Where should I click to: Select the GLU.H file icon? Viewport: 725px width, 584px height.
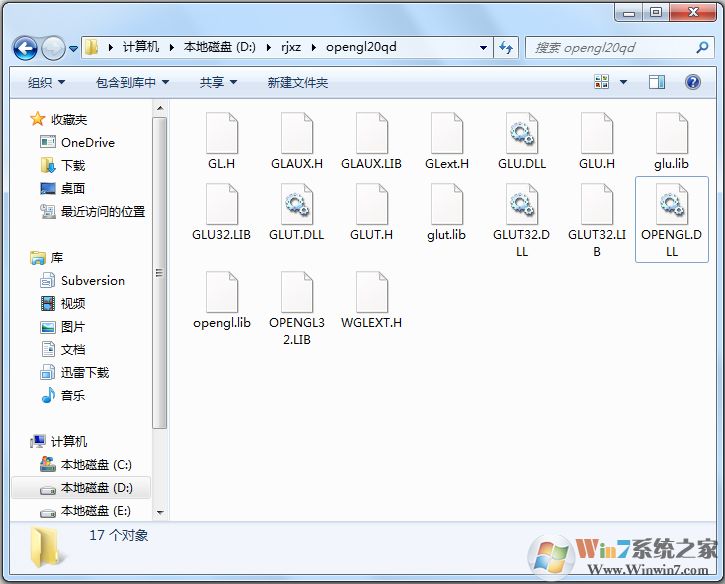[597, 133]
